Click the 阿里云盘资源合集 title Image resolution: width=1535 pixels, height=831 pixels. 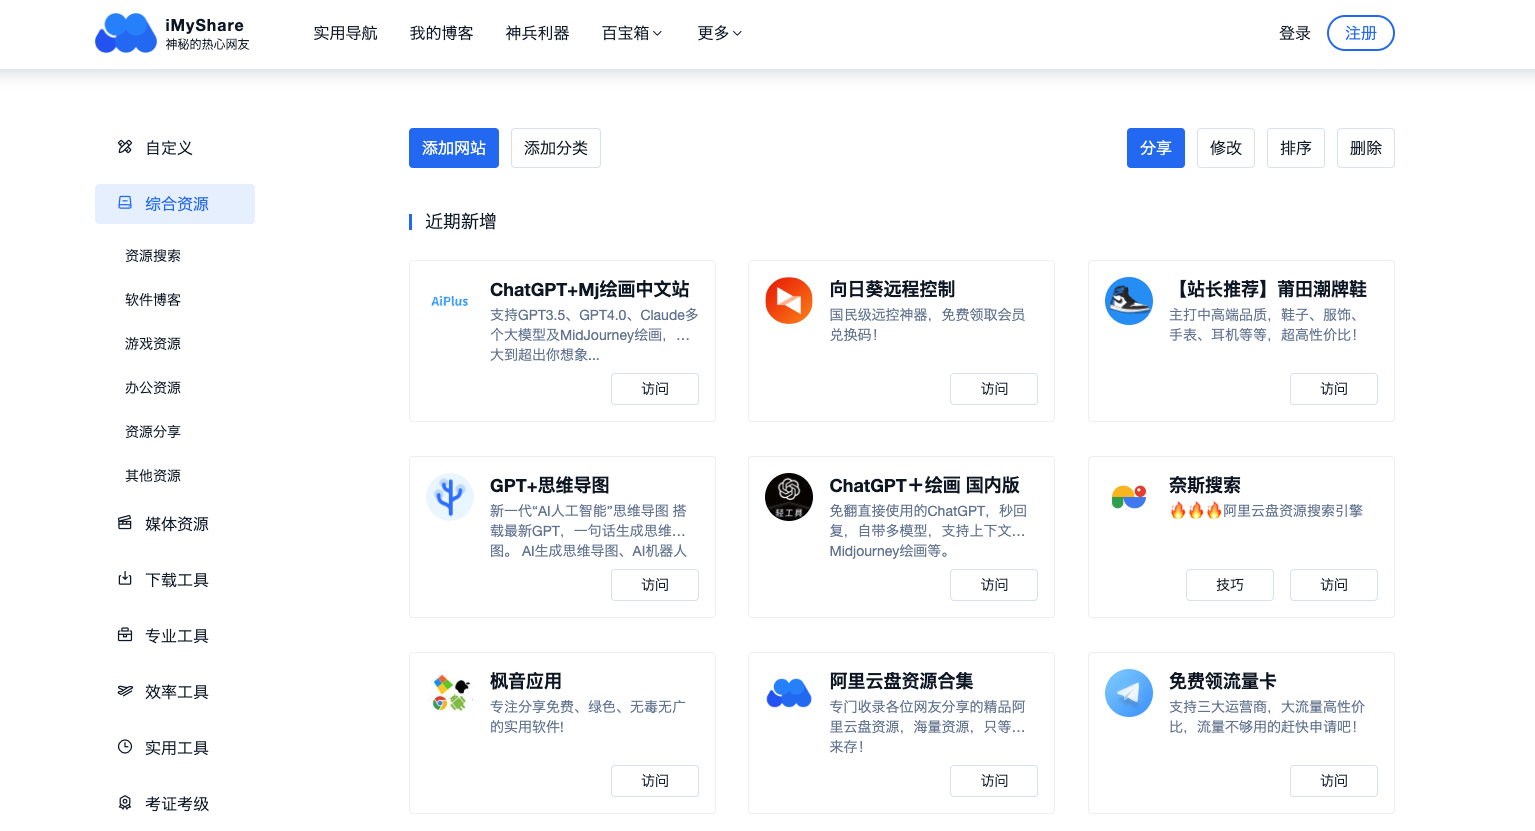901,681
